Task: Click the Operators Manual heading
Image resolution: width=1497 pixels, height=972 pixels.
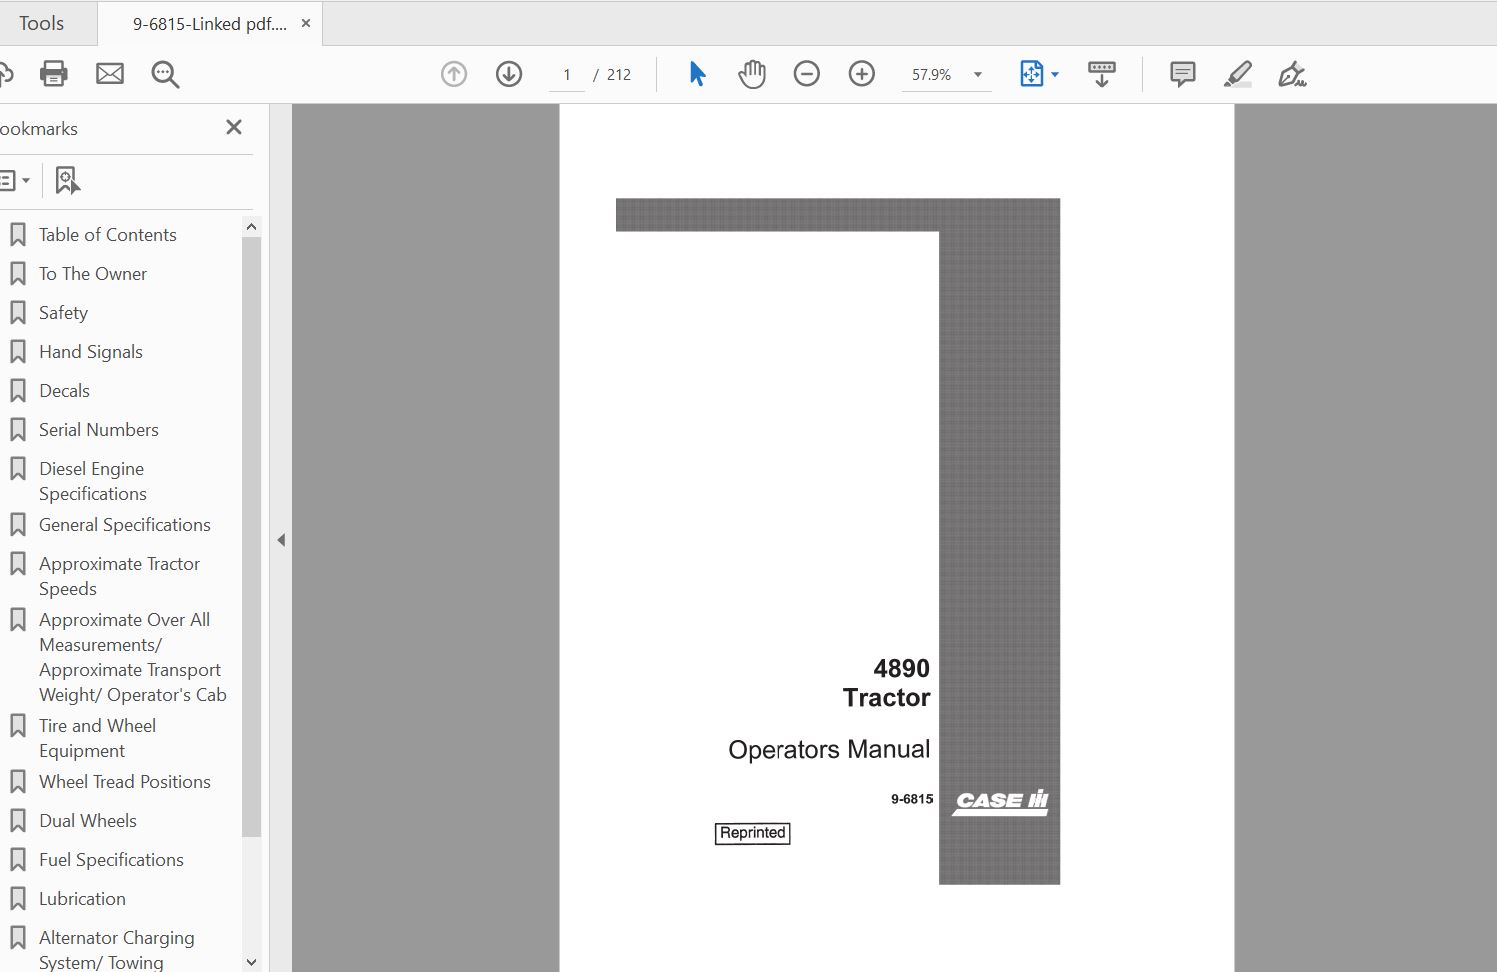Action: click(829, 749)
